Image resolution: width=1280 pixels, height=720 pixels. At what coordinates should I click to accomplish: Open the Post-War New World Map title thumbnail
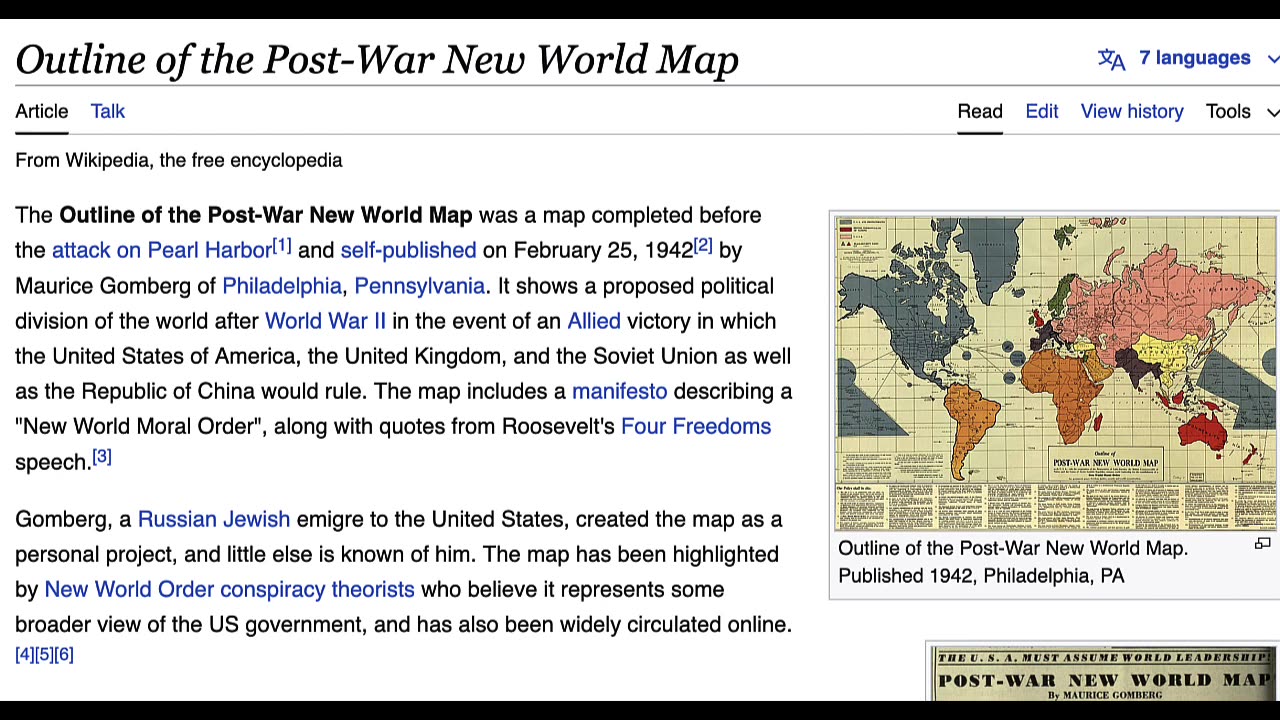point(1104,673)
